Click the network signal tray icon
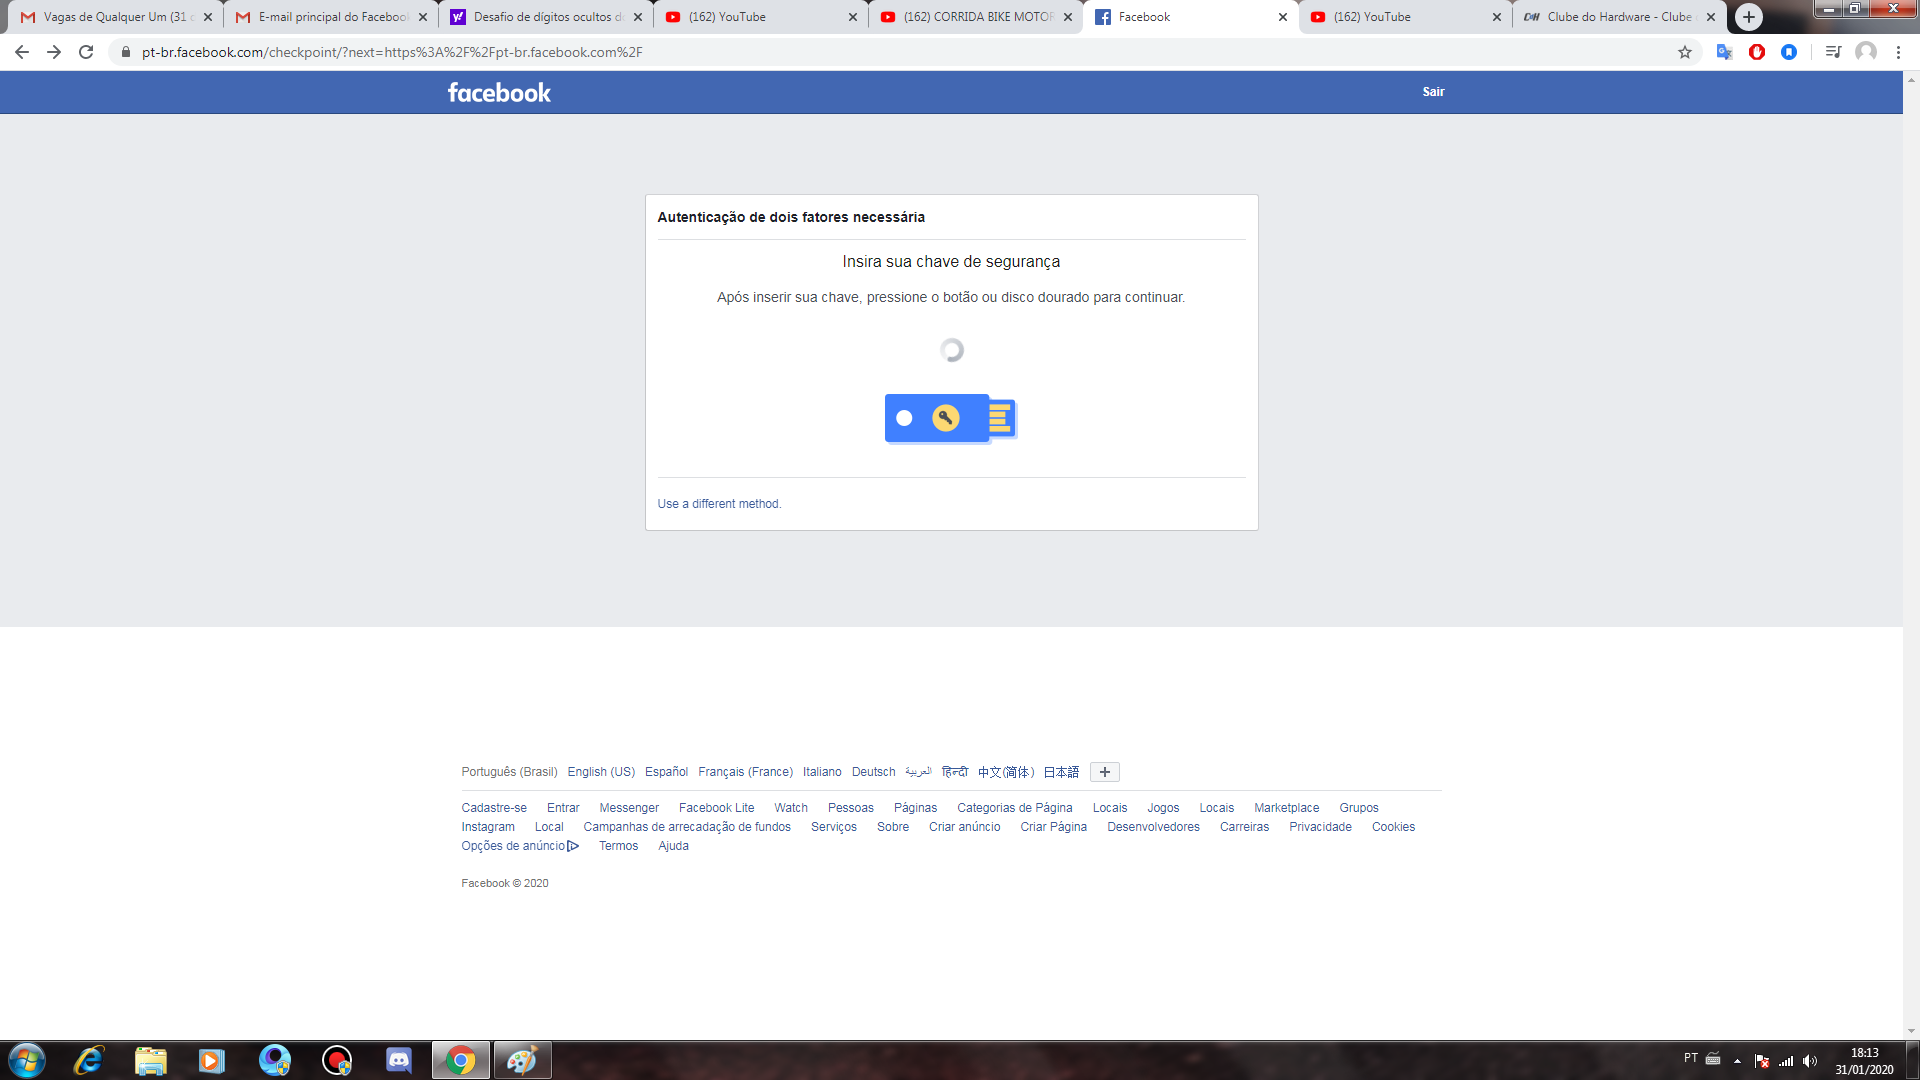Image resolution: width=1920 pixels, height=1080 pixels. click(x=1786, y=1061)
